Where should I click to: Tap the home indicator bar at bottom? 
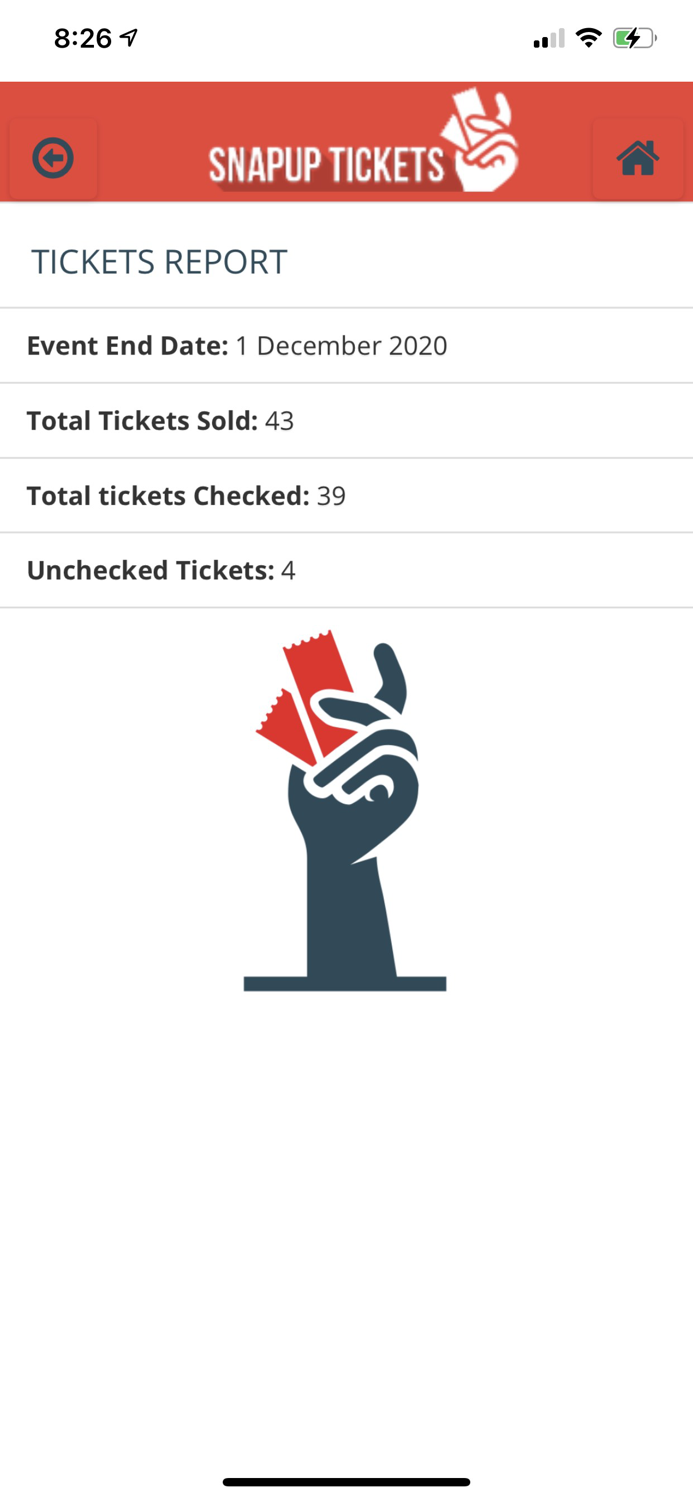tap(346, 1482)
